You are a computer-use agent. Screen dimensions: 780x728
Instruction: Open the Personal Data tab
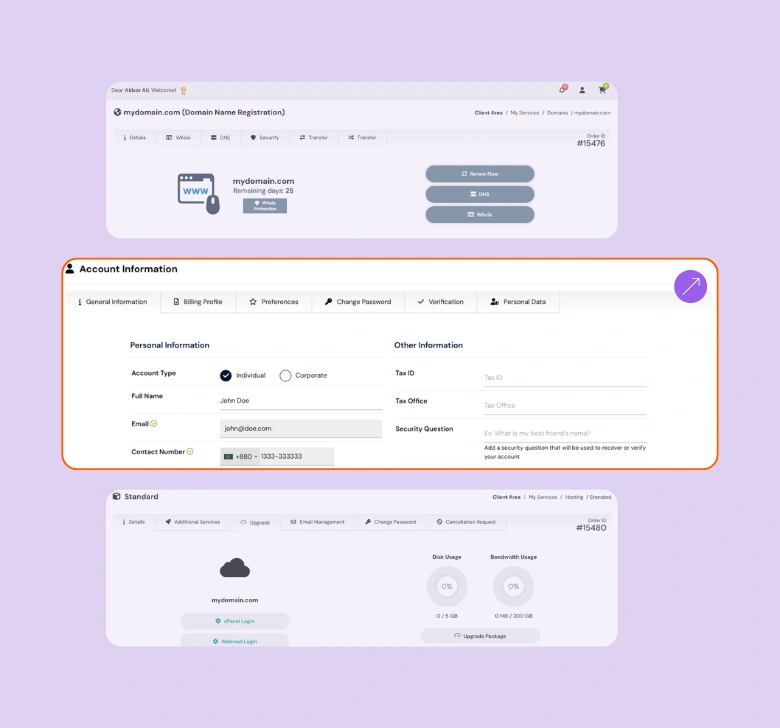point(518,302)
